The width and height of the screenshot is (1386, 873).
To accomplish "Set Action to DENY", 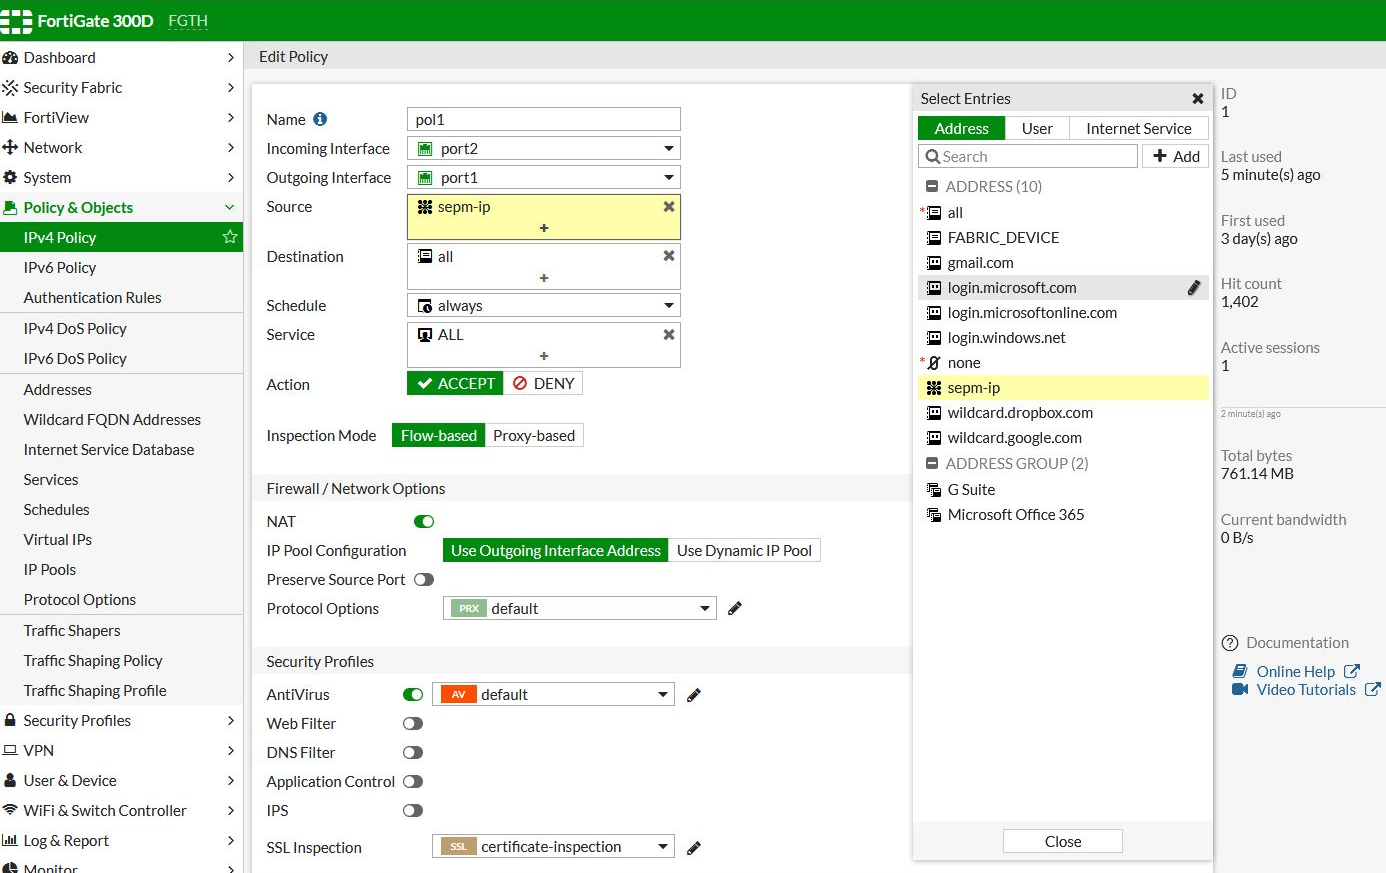I will click(x=543, y=383).
